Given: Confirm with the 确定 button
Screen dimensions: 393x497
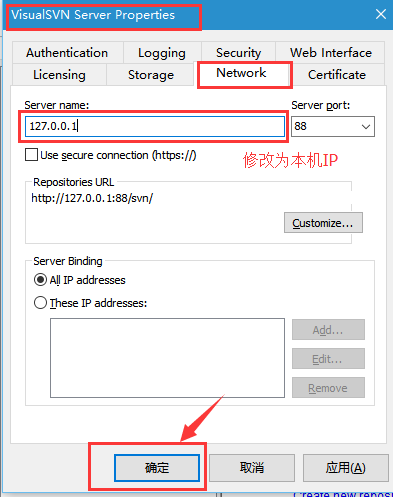Looking at the screenshot, I should click(x=157, y=468).
